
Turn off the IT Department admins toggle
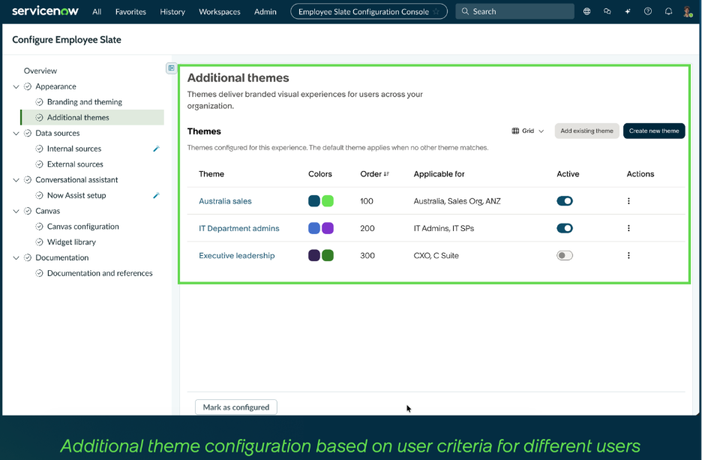pos(565,228)
